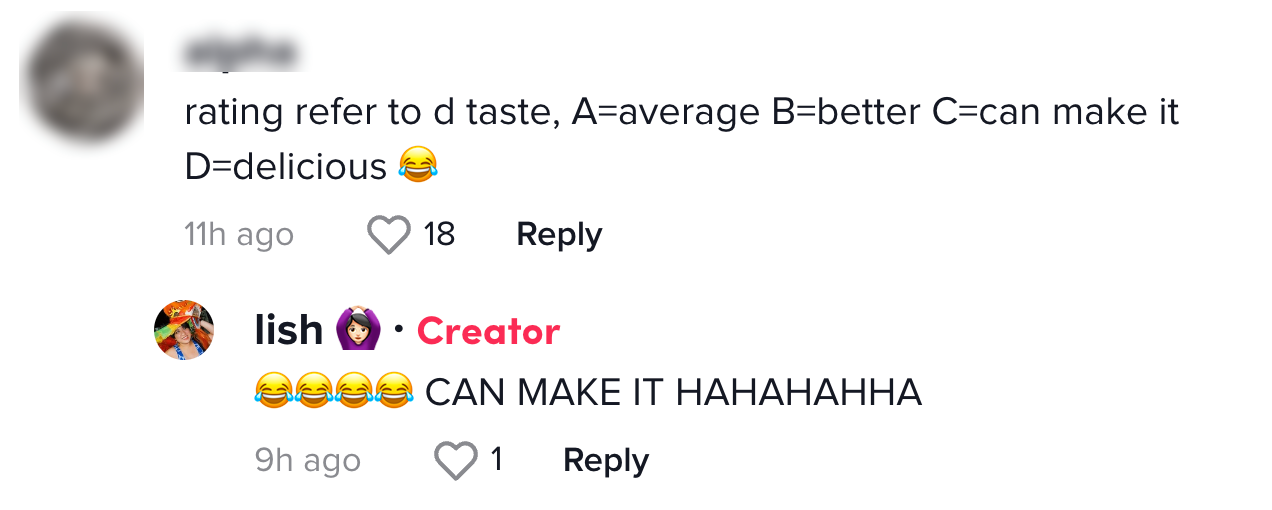Click the text CAN MAKE IT HAHAHAHHA
This screenshot has width=1272, height=510.
(673, 392)
